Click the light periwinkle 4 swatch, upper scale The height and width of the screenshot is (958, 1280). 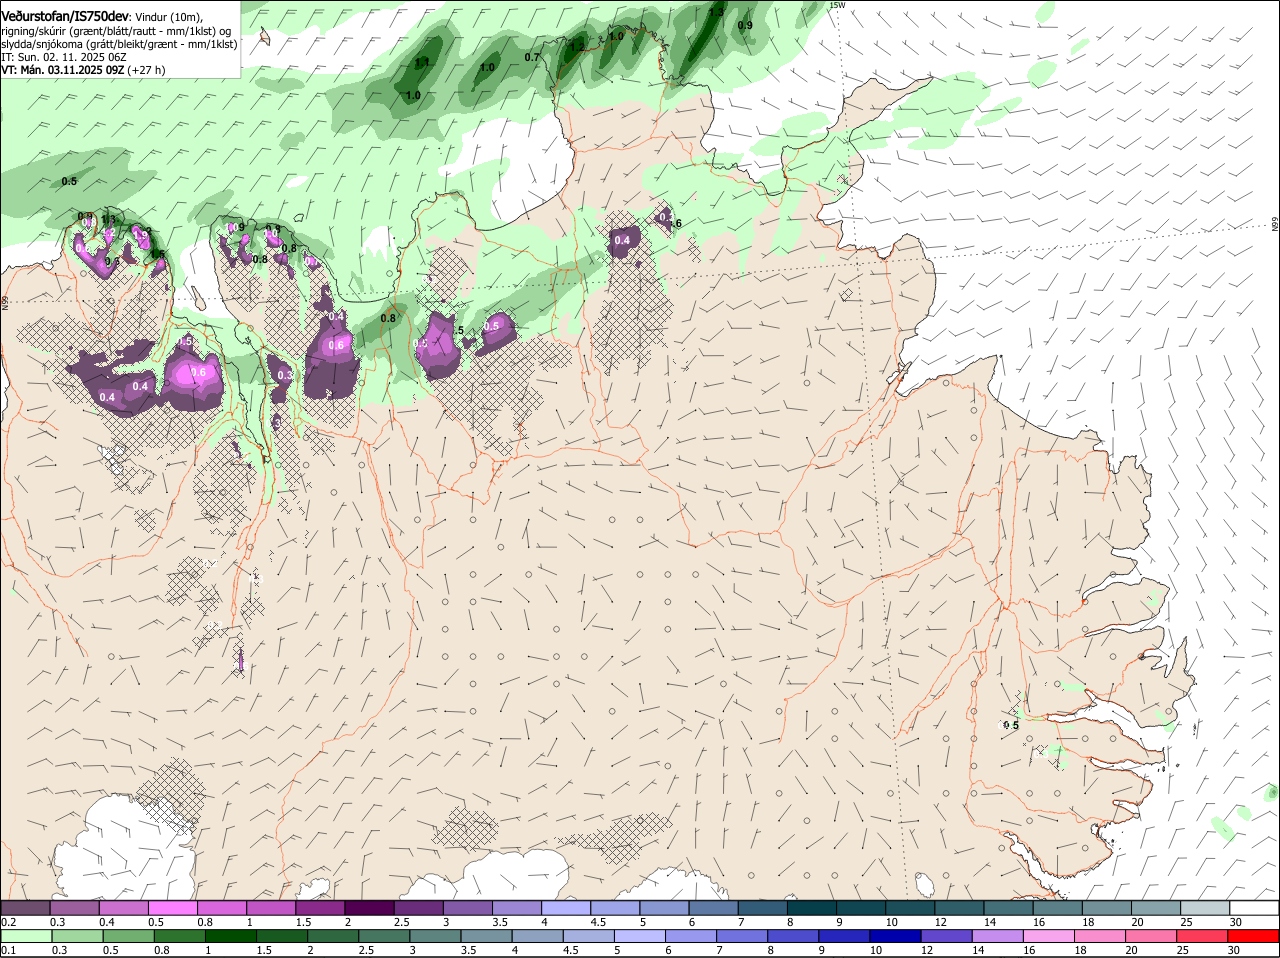pyautogui.click(x=566, y=908)
